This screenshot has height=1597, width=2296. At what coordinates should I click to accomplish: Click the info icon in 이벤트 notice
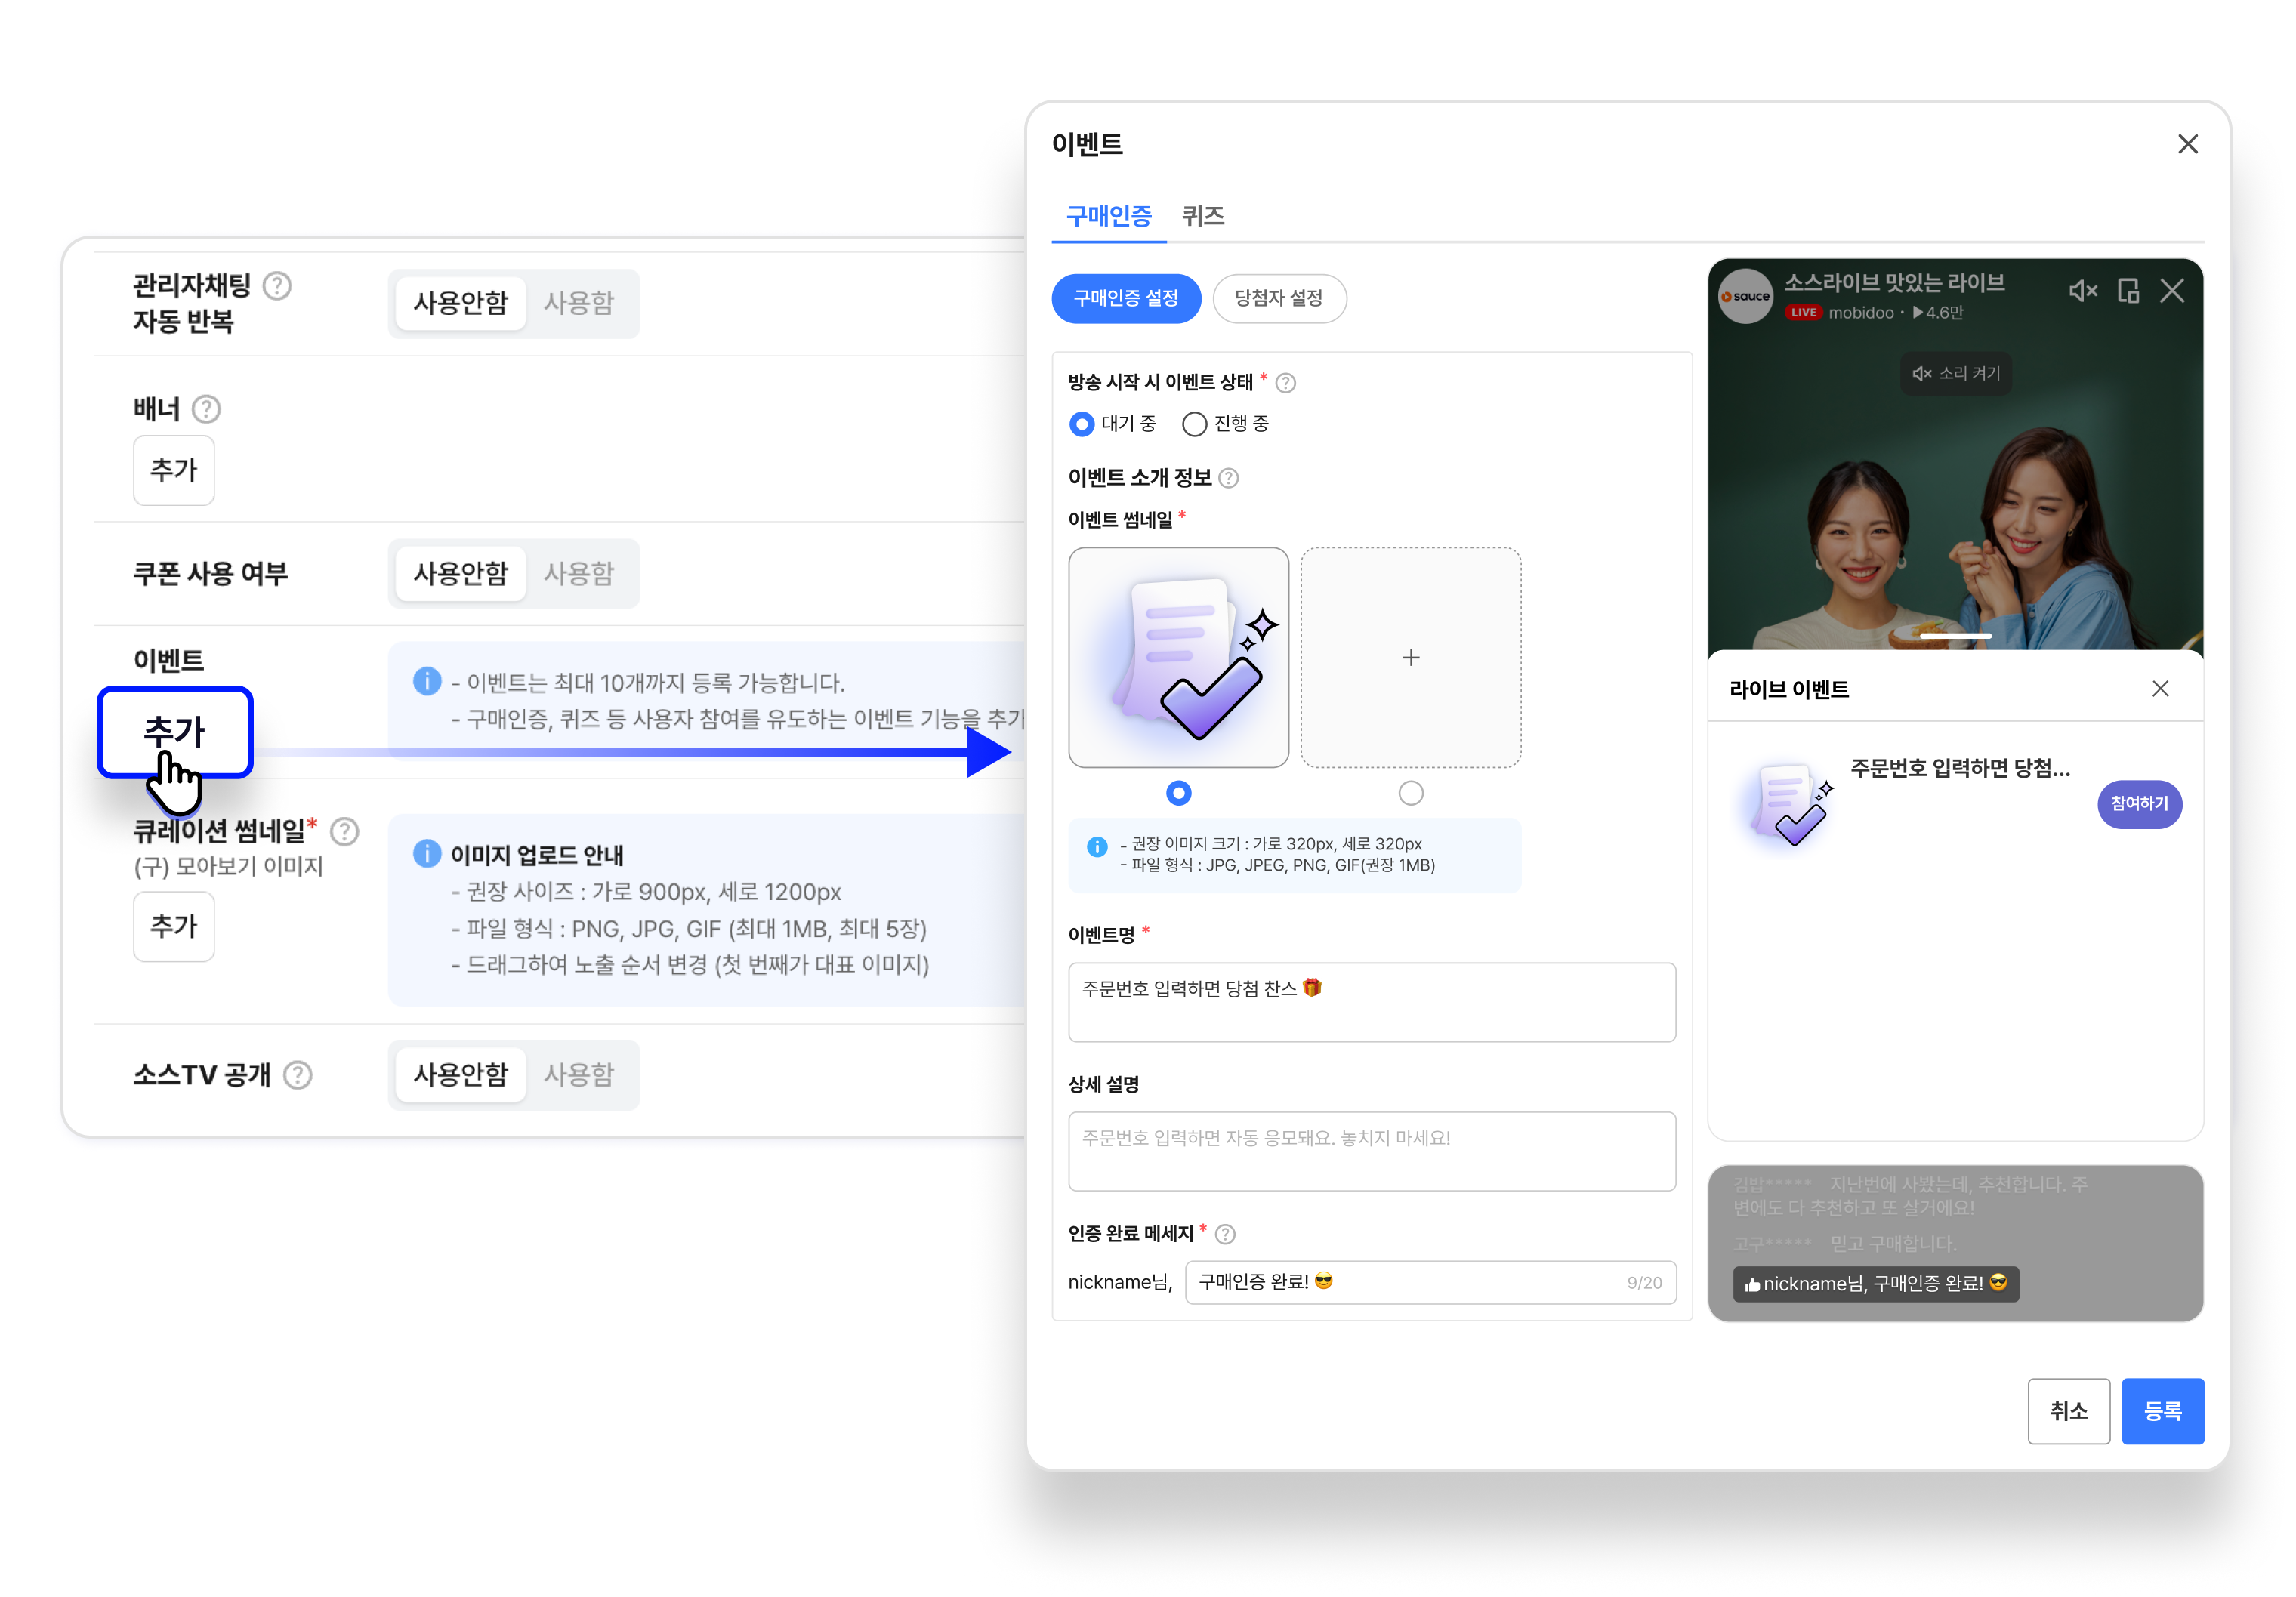point(427,682)
